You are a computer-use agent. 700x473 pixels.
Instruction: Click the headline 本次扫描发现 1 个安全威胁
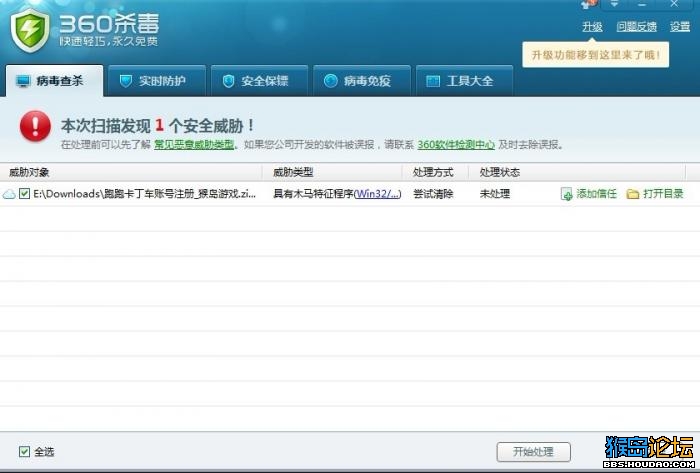(x=158, y=126)
